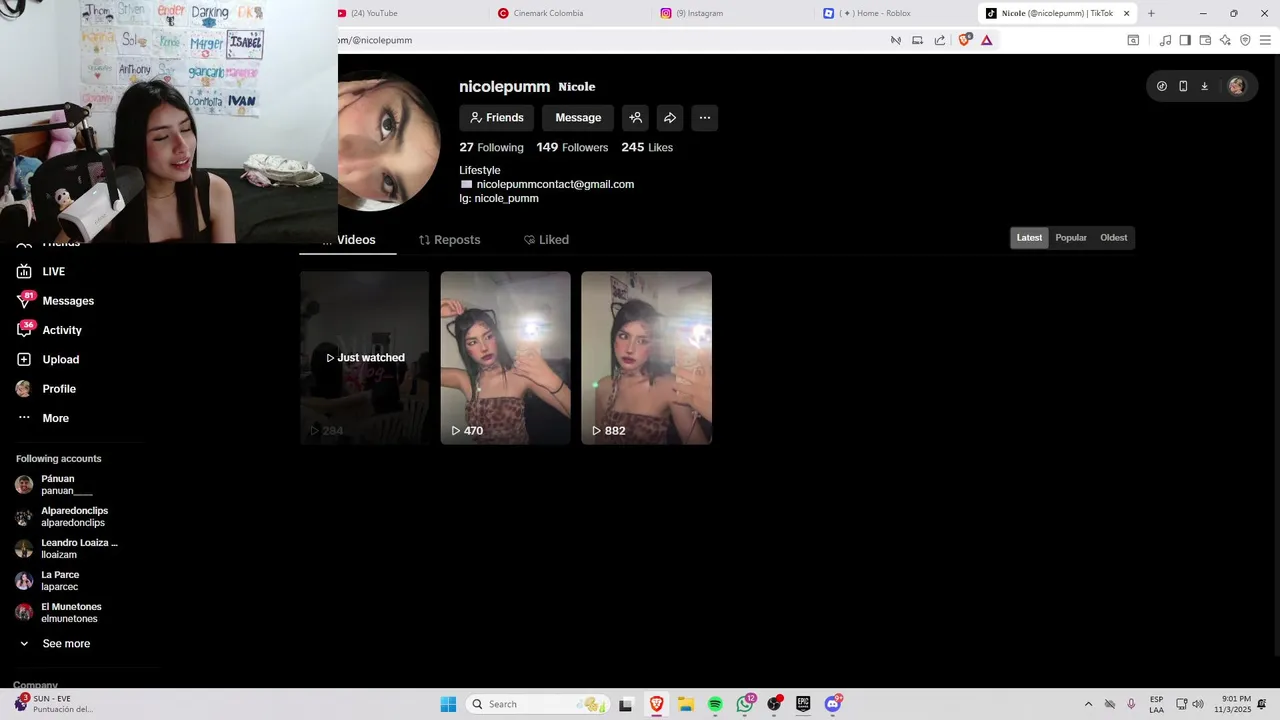Open the video with 470 views
Viewport: 1280px width, 720px height.
(x=506, y=358)
